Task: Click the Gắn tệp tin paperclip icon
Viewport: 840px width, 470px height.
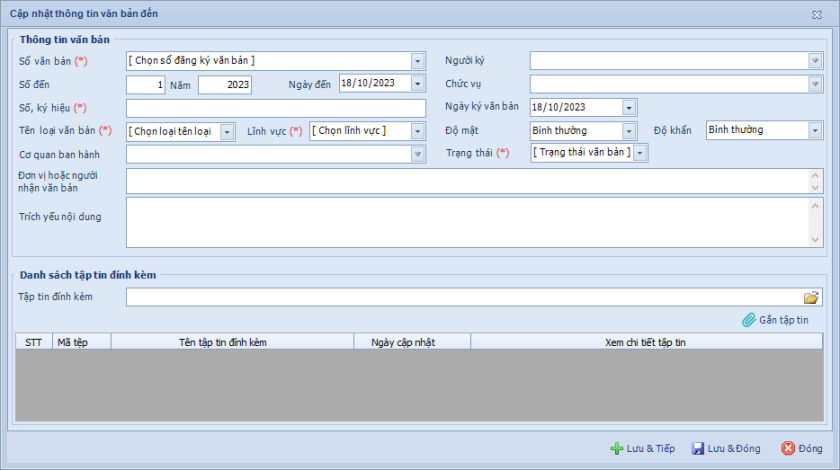Action: [x=748, y=320]
